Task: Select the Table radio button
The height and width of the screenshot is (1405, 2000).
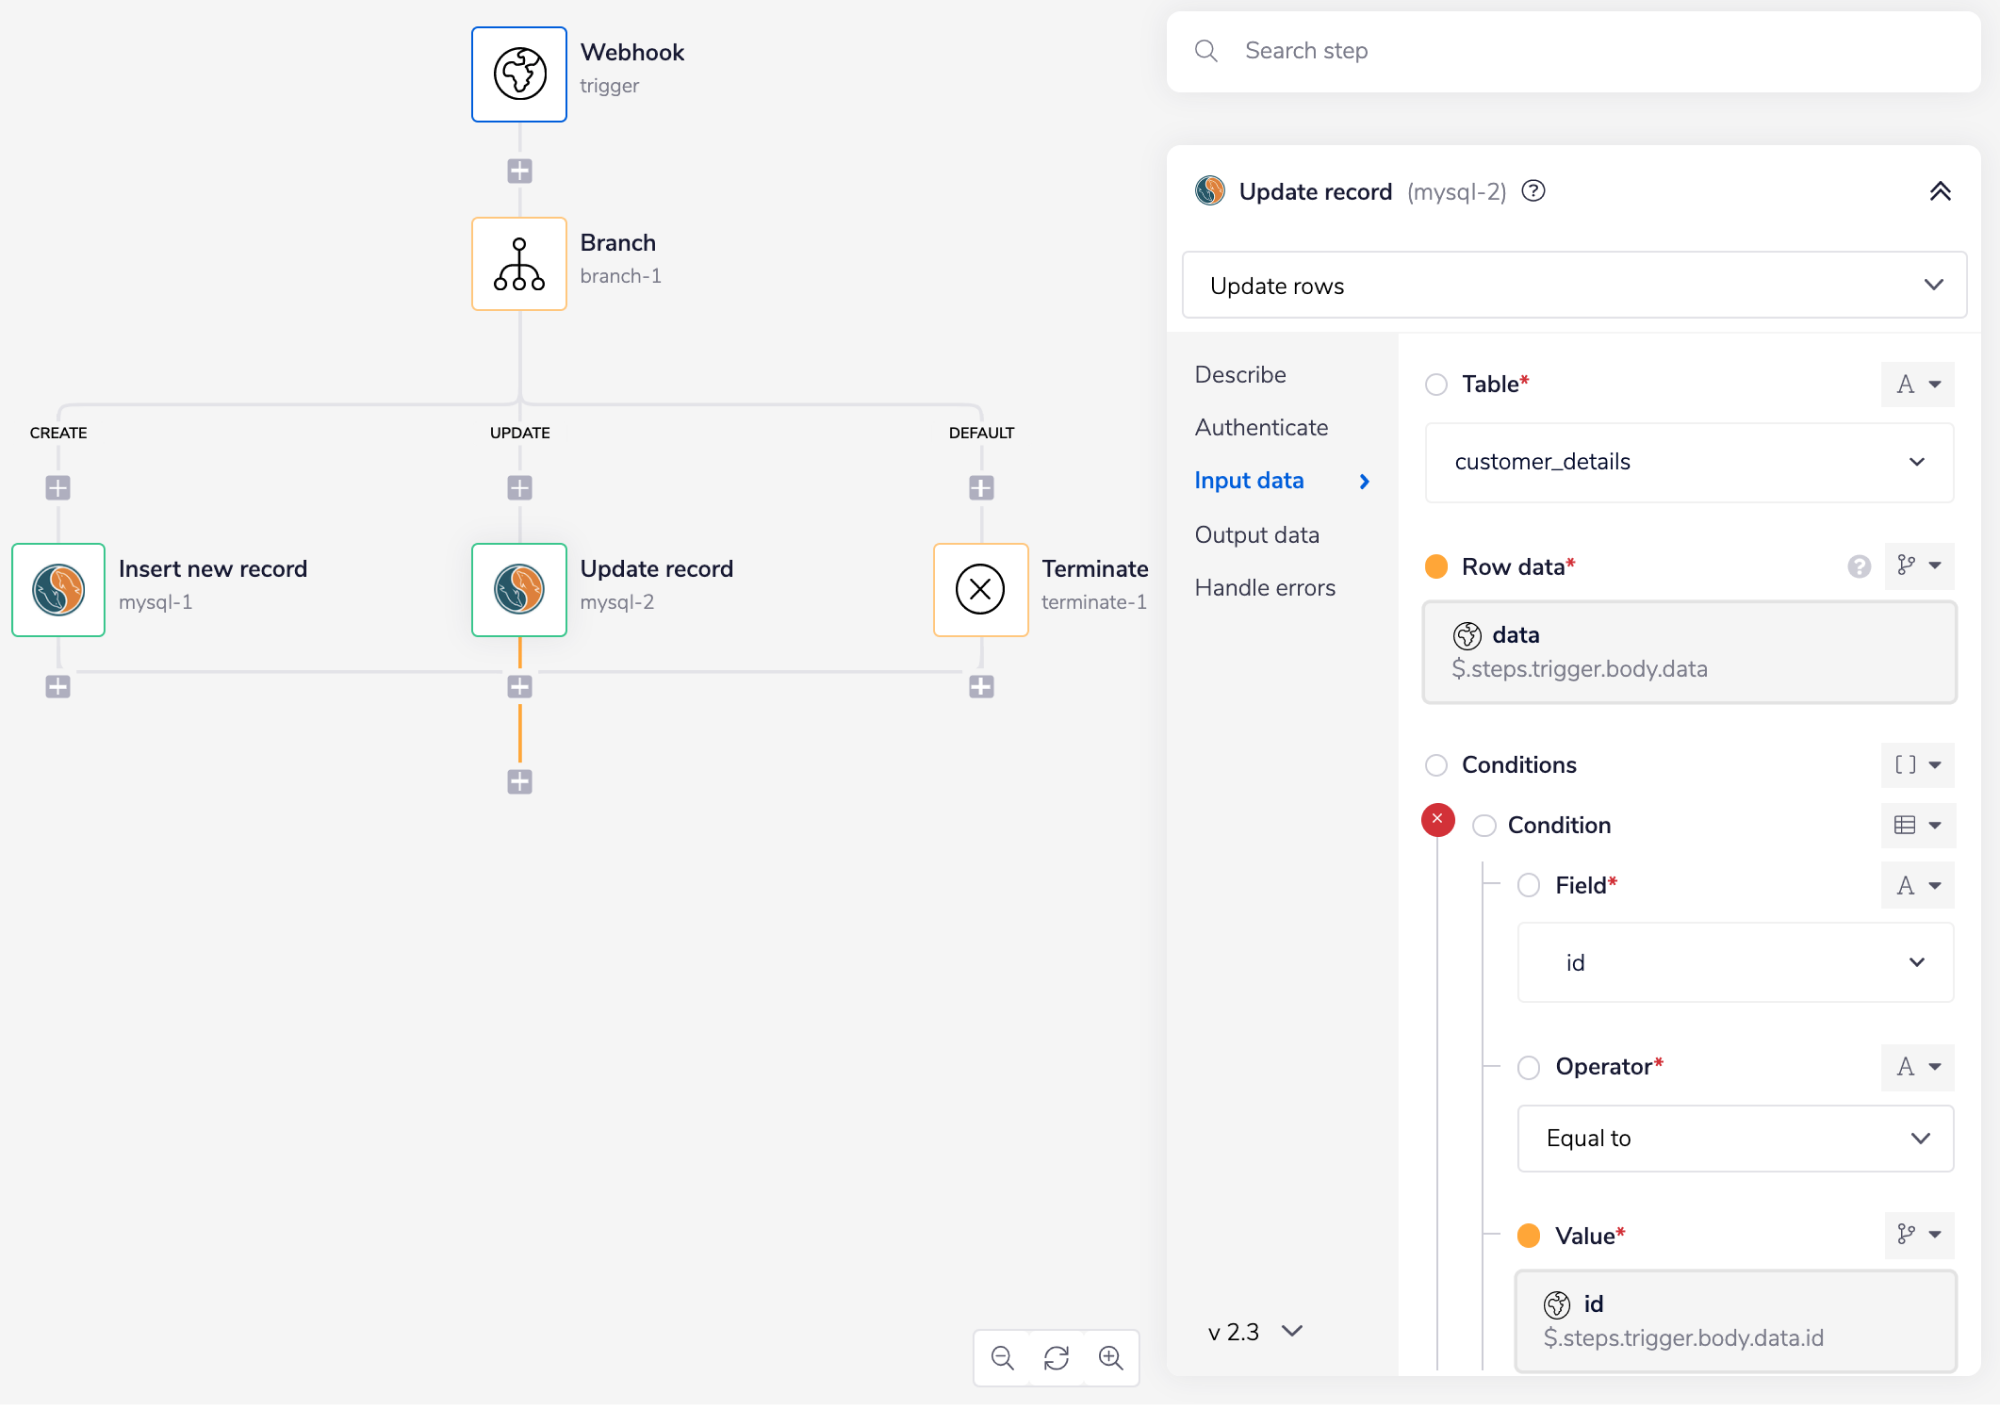Action: click(x=1436, y=384)
